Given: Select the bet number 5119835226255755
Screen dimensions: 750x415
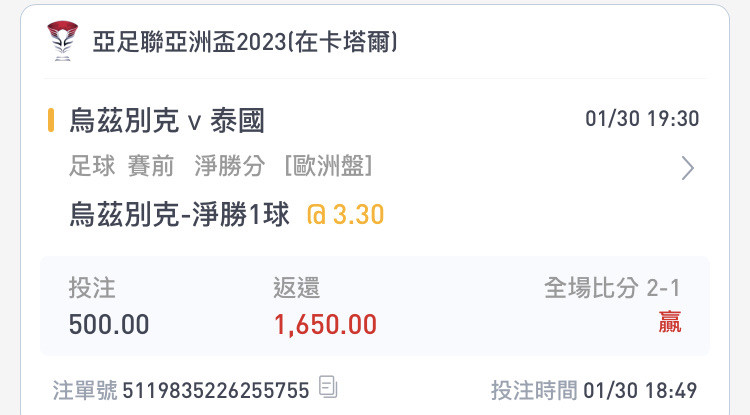Looking at the screenshot, I should 216,391.
